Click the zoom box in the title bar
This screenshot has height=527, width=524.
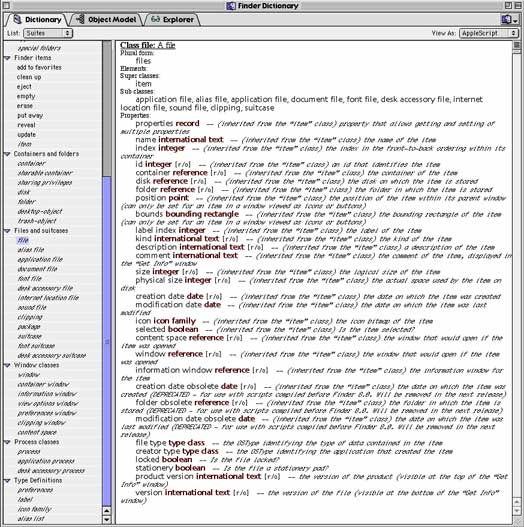click(x=508, y=5)
